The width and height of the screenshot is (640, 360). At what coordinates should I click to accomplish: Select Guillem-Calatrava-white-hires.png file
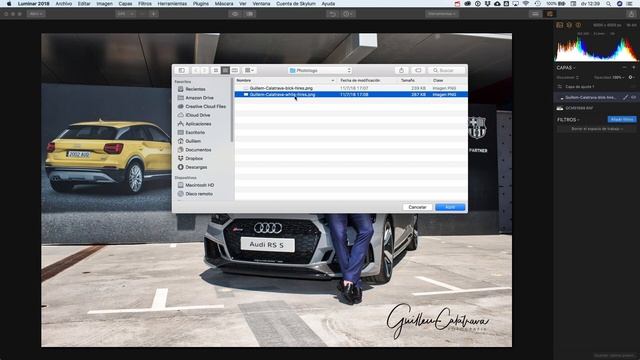click(x=351, y=94)
